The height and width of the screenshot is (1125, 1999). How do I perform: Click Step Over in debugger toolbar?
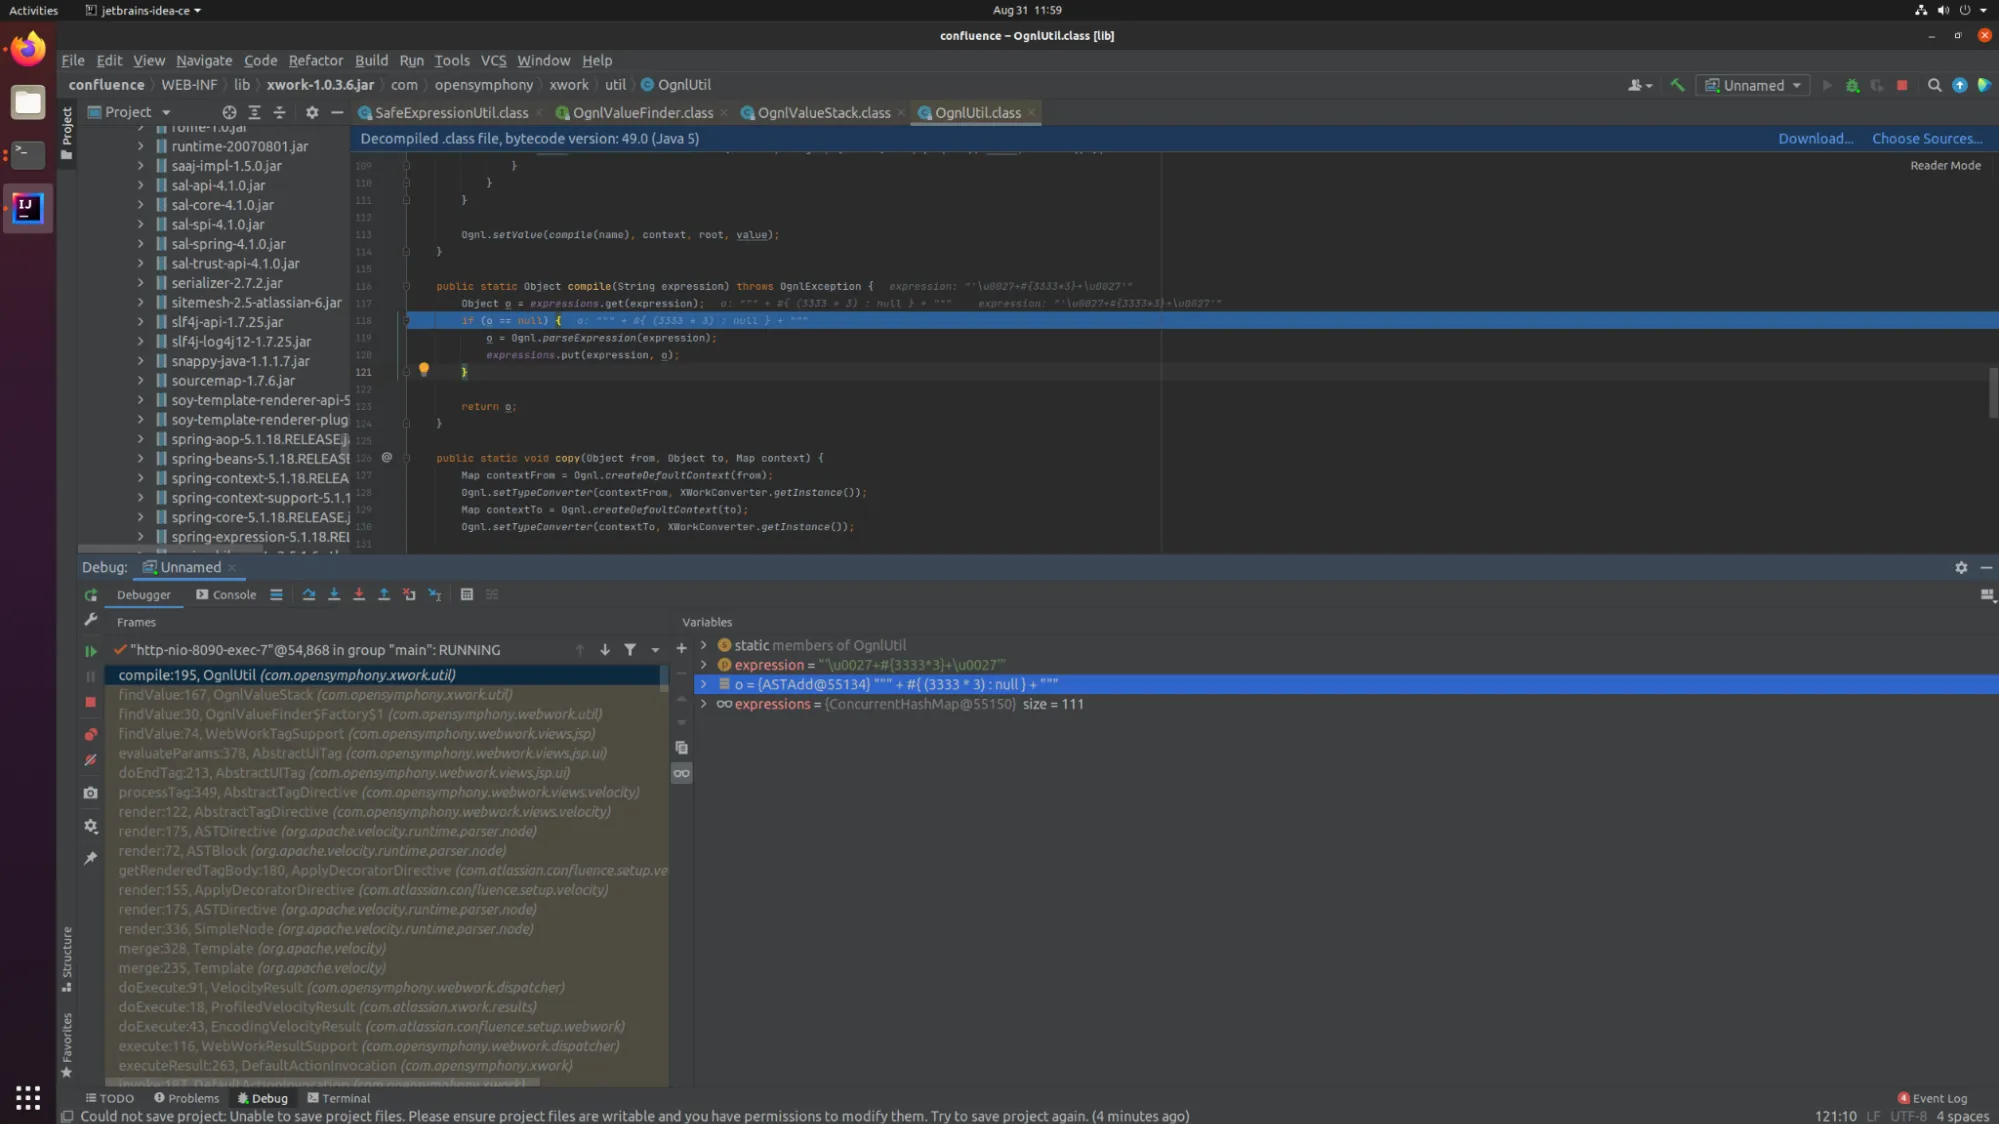[x=309, y=594]
